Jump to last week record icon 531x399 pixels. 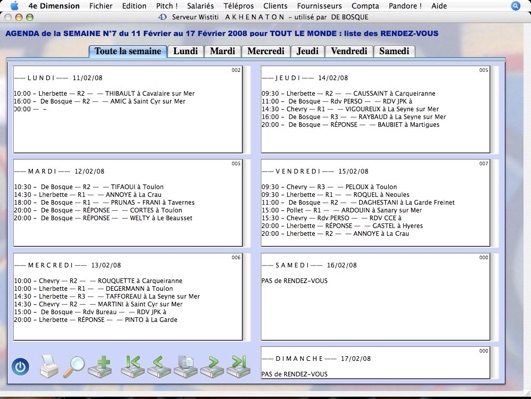(x=238, y=366)
